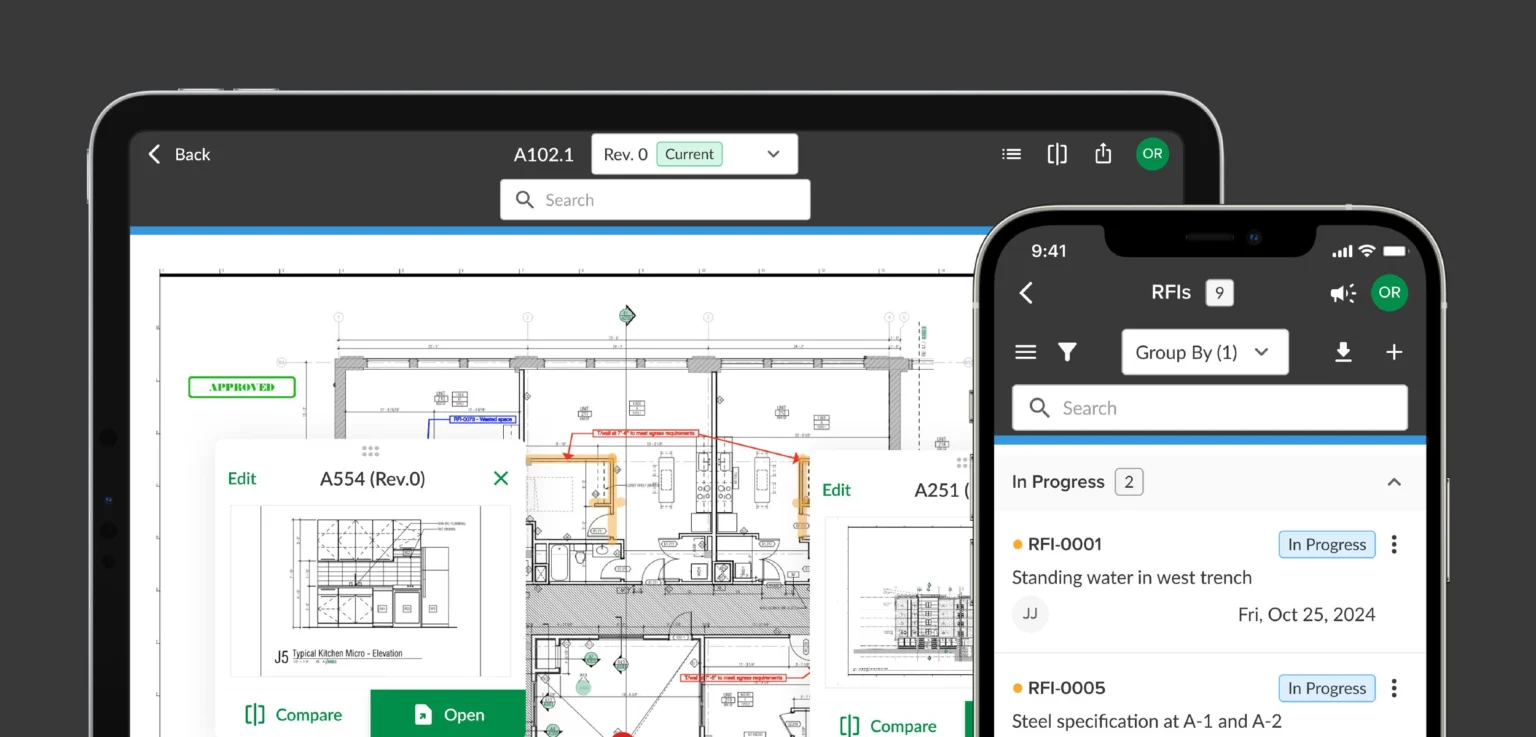Click Compare on the A554 card

pyautogui.click(x=293, y=715)
